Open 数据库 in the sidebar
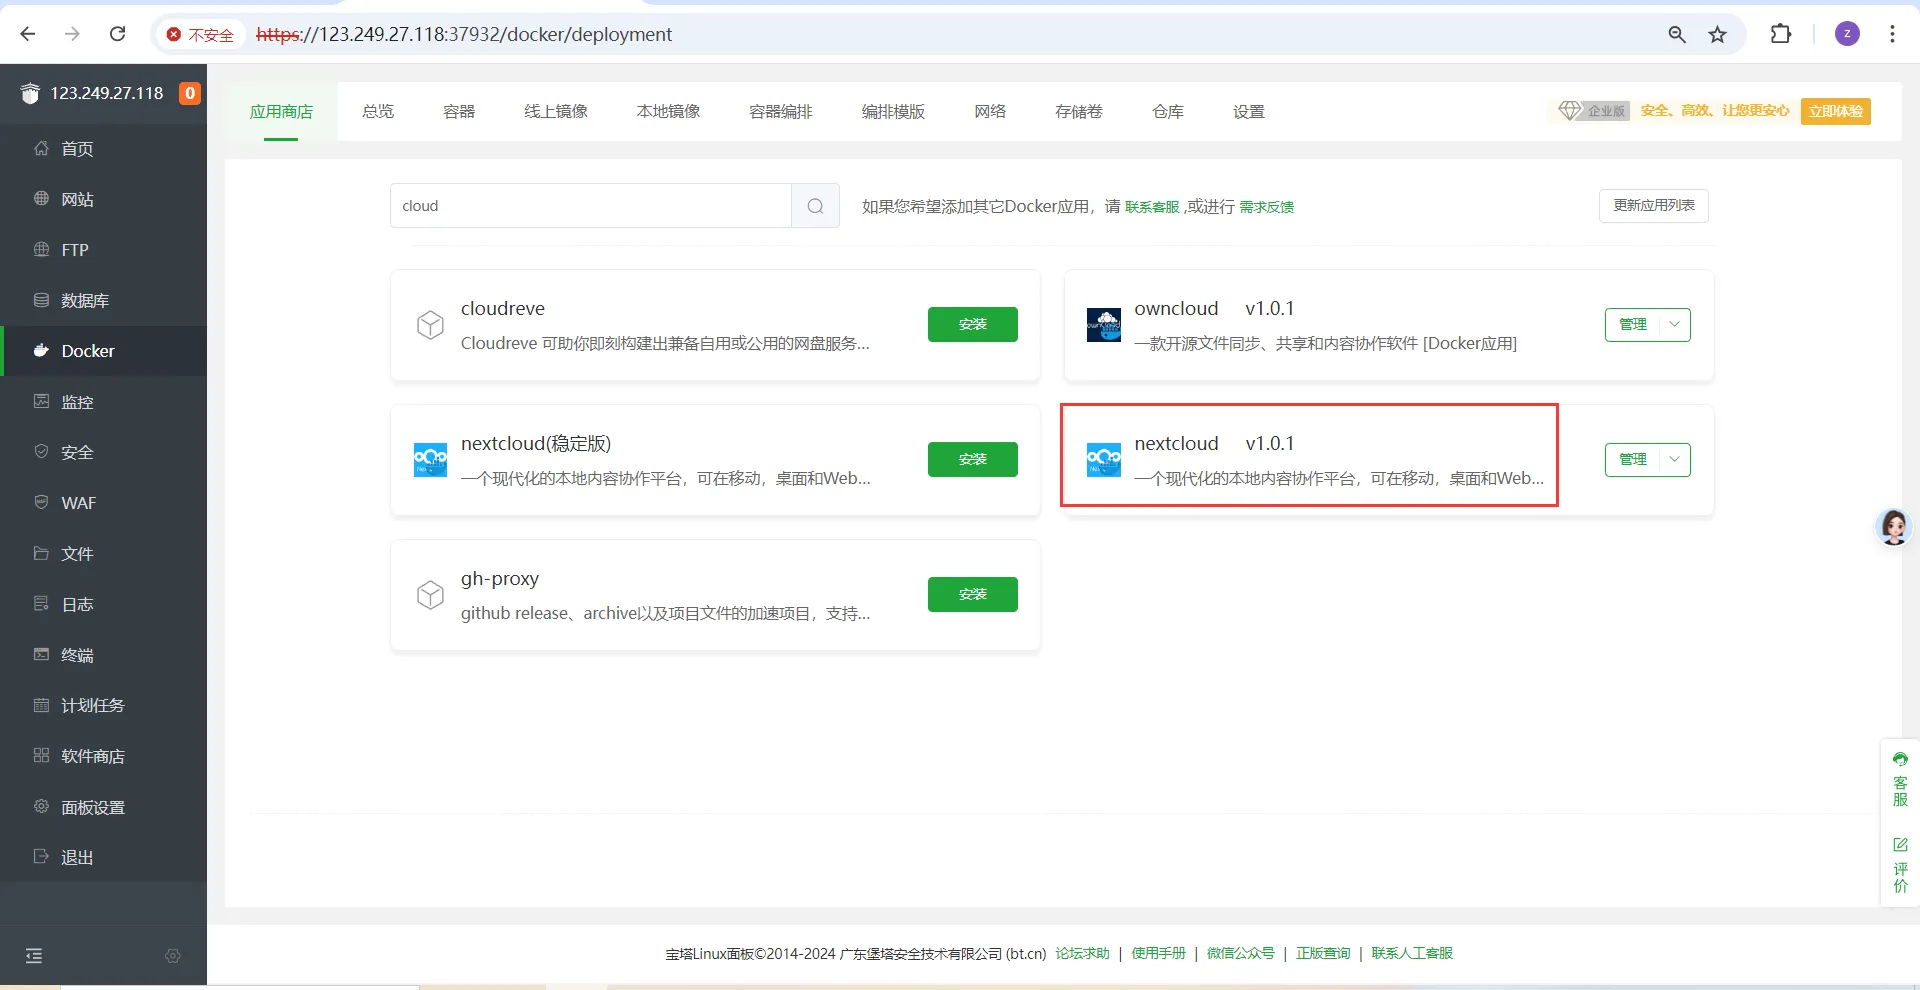Image resolution: width=1920 pixels, height=990 pixels. point(104,301)
